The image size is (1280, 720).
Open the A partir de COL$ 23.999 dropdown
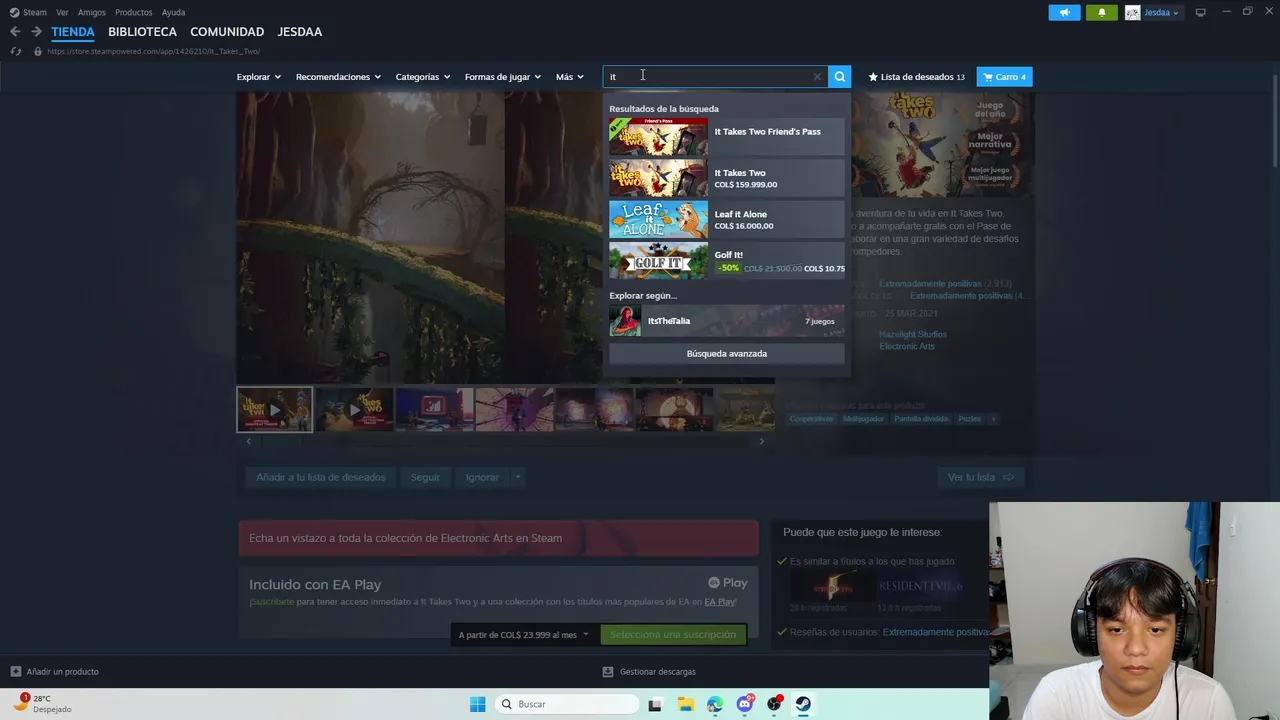(x=524, y=635)
